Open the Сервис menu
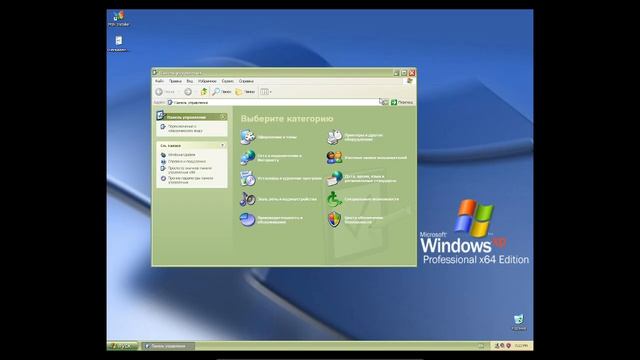The height and width of the screenshot is (360, 640). tap(228, 81)
